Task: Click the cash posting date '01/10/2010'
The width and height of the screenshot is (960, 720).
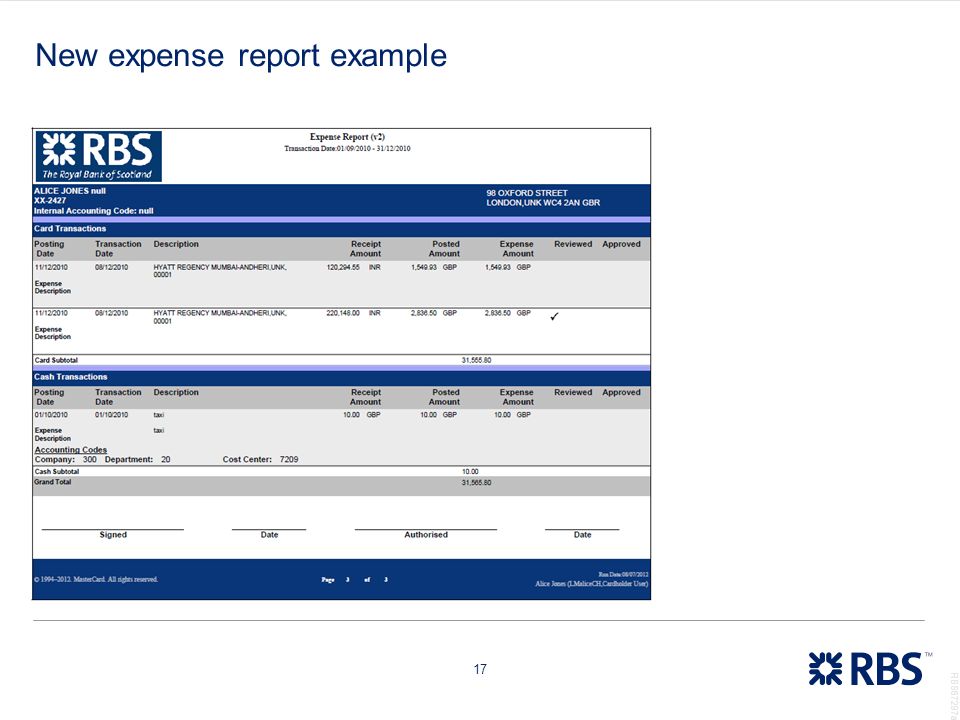Action: [51, 415]
